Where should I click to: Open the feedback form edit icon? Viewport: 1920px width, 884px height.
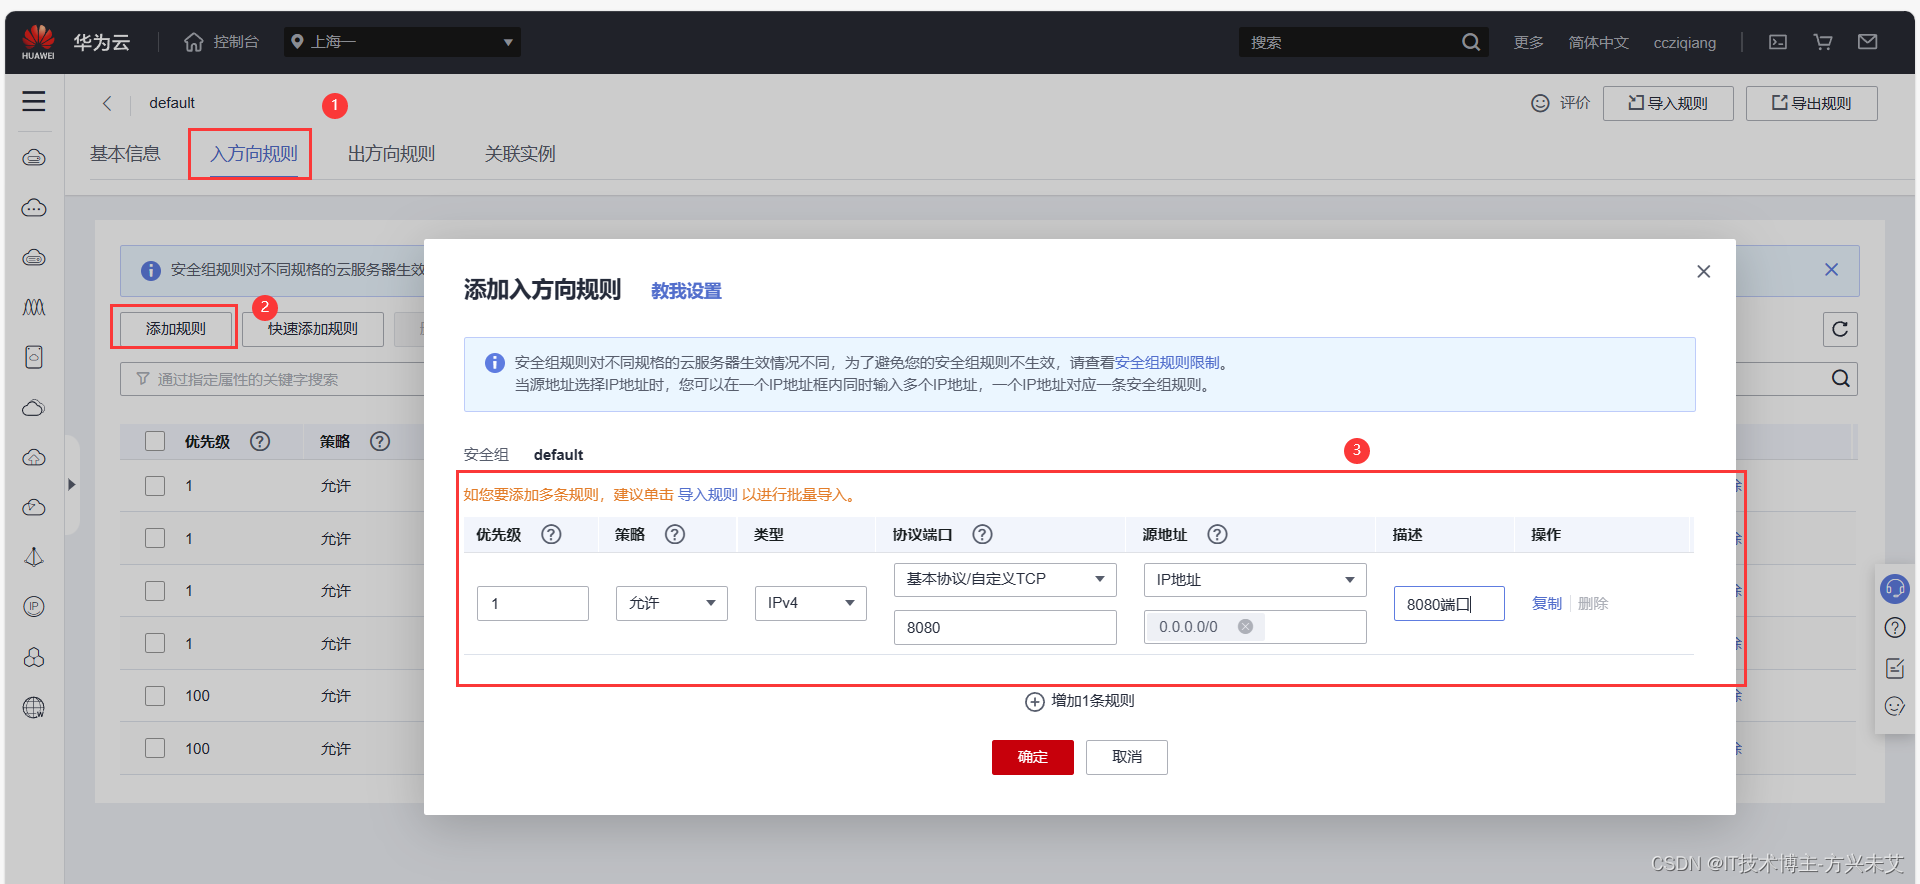pyautogui.click(x=1895, y=668)
